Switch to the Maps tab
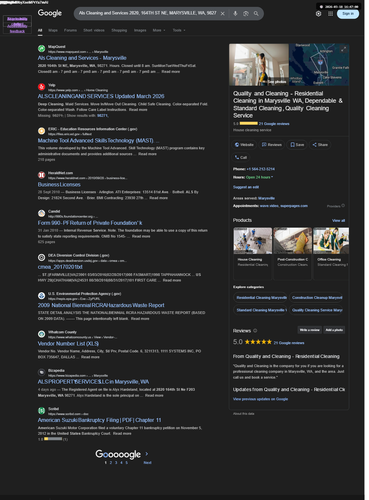 tap(53, 30)
